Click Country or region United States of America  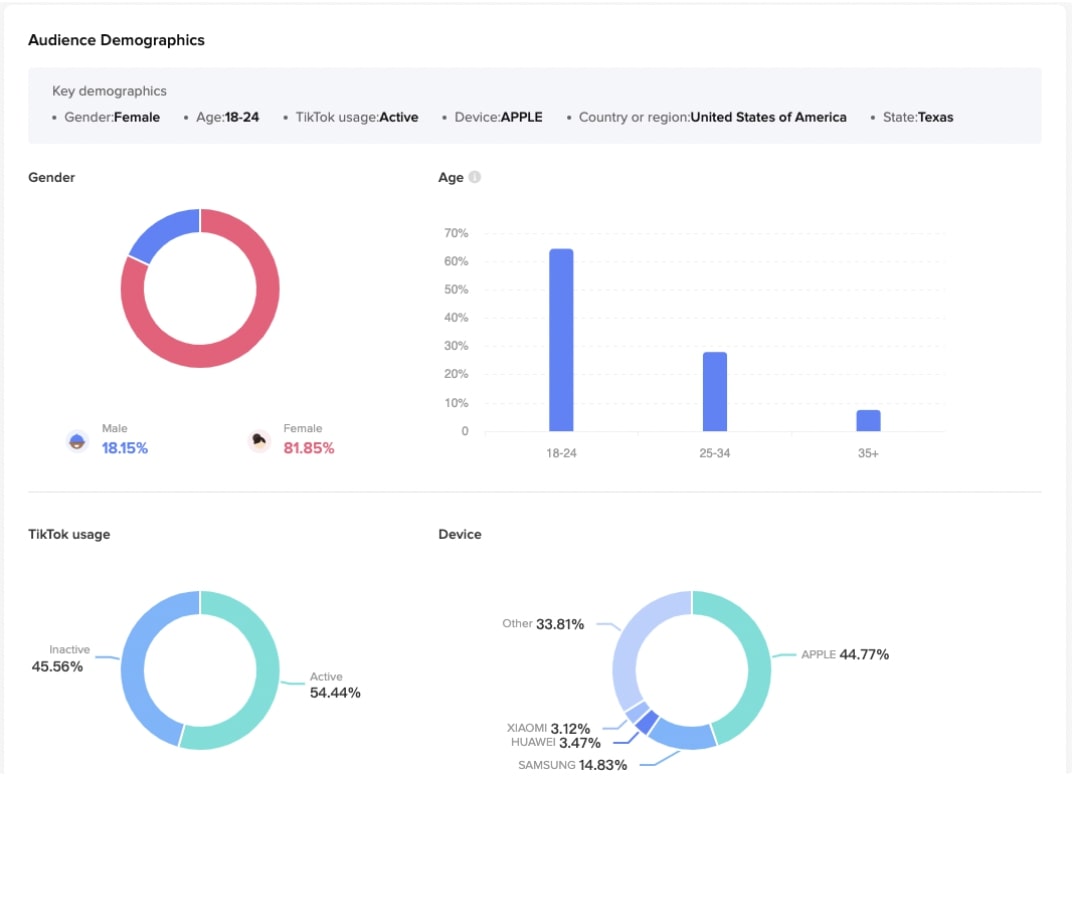pos(712,117)
